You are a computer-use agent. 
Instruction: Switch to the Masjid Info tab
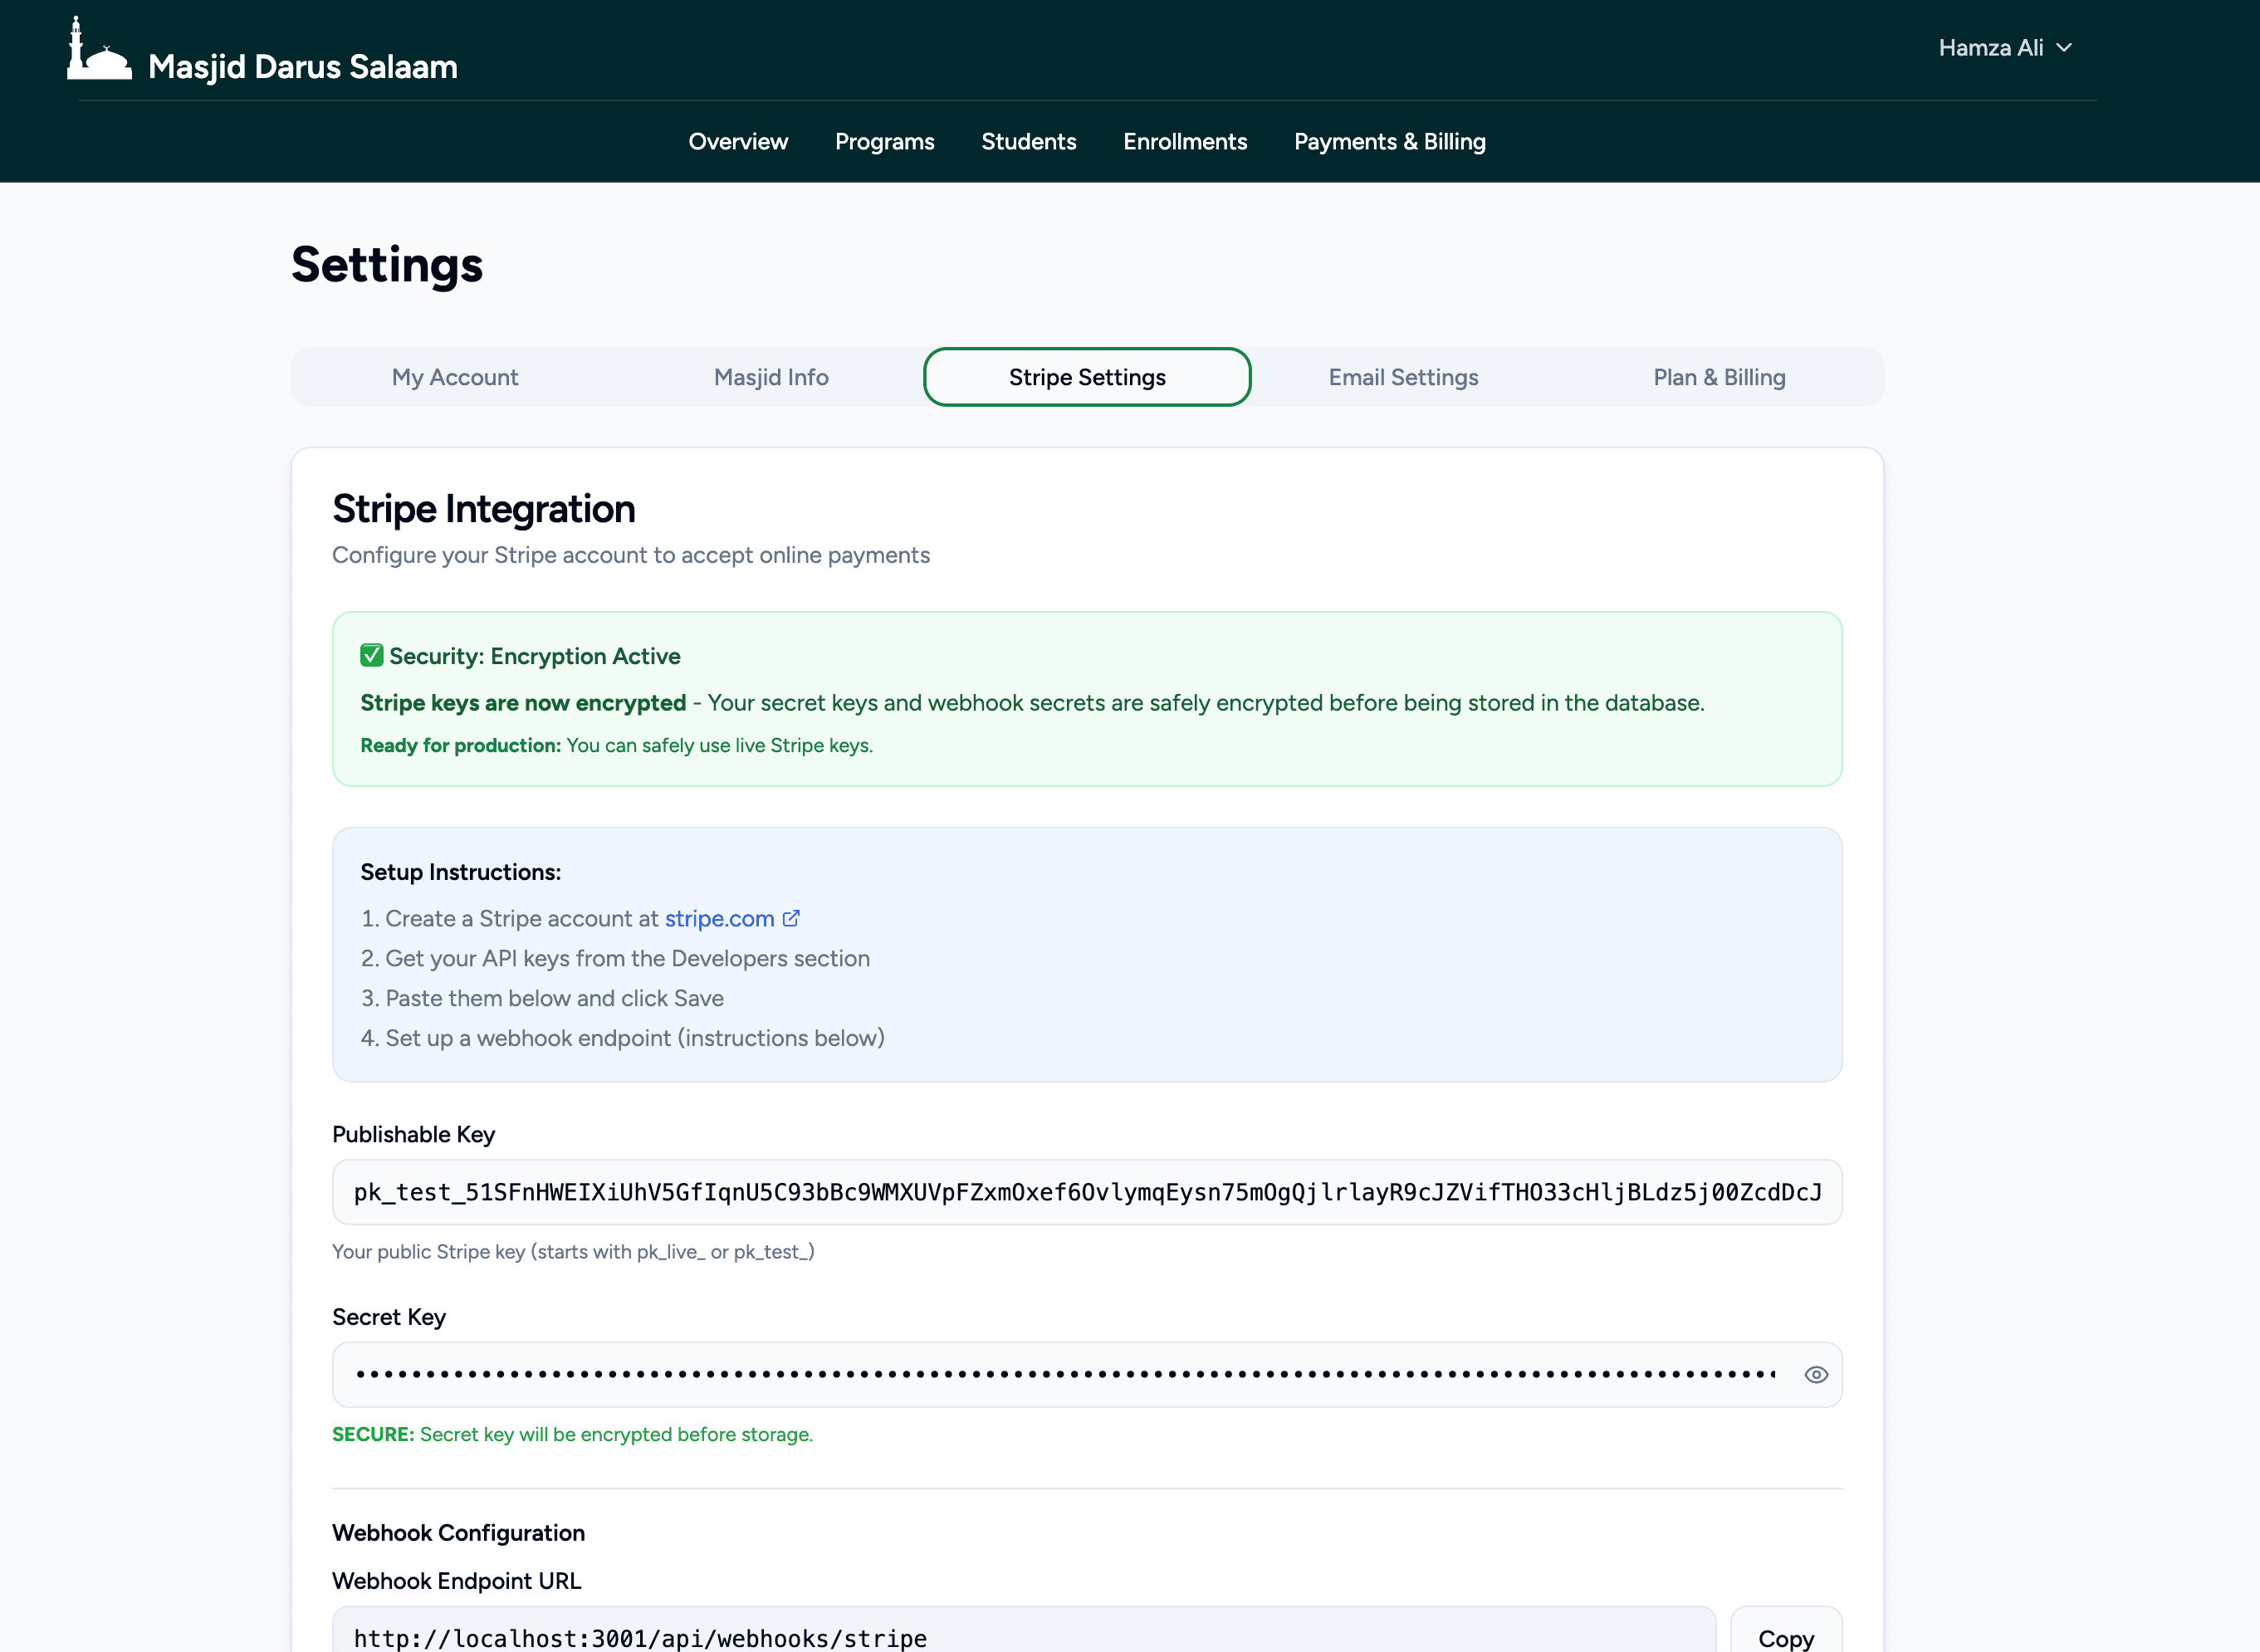tap(770, 377)
